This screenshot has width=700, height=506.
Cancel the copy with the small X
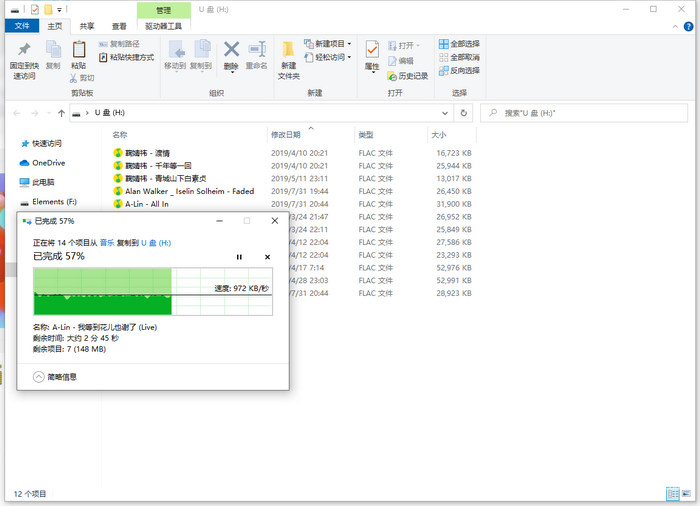(267, 257)
